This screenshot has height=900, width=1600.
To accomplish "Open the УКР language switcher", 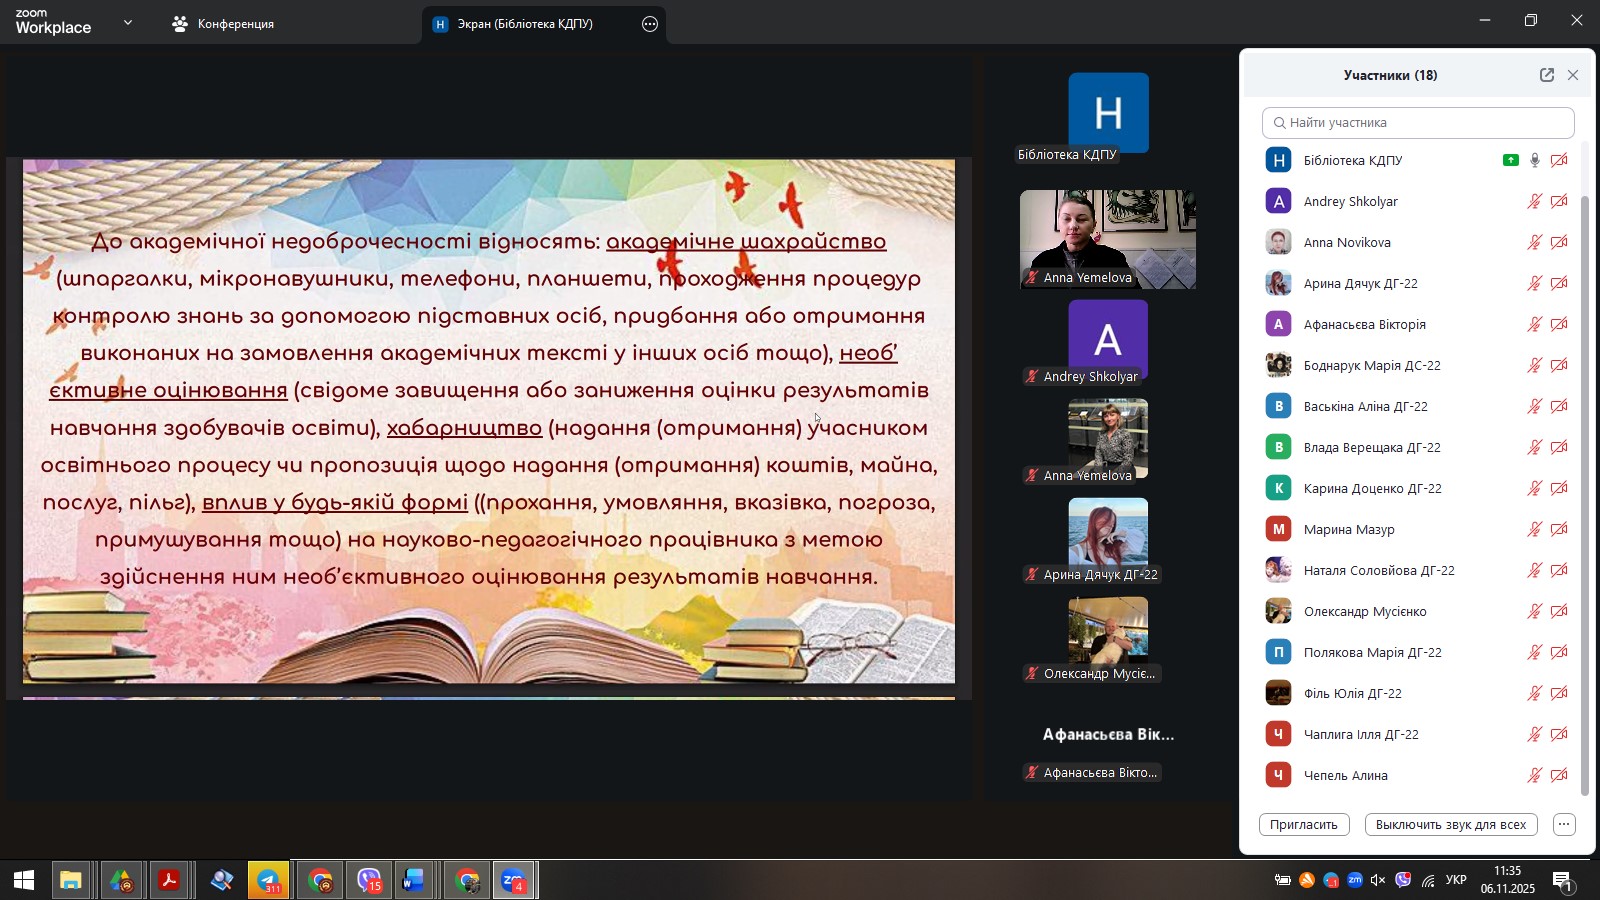I will 1456,880.
